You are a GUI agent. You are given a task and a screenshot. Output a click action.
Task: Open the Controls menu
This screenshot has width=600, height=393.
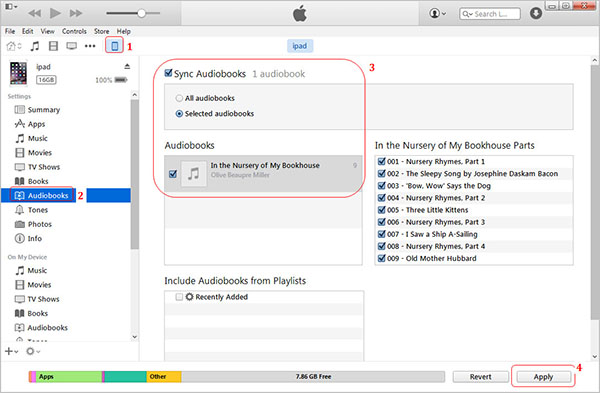coord(74,31)
